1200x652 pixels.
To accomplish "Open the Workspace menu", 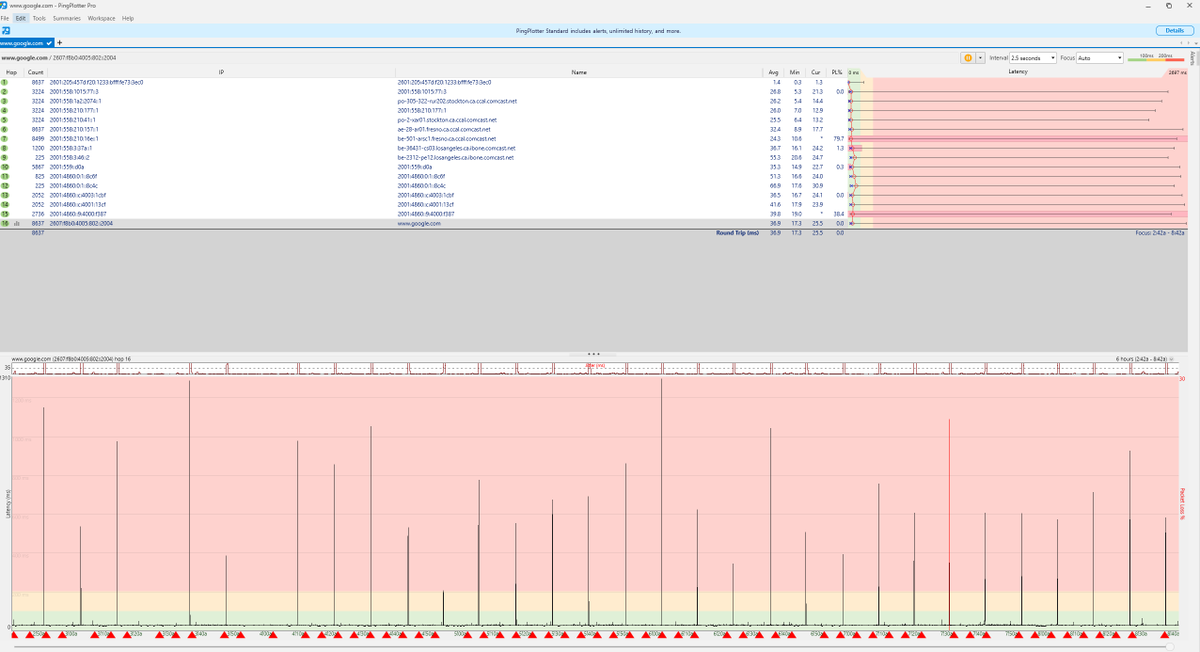I will pyautogui.click(x=101, y=18).
